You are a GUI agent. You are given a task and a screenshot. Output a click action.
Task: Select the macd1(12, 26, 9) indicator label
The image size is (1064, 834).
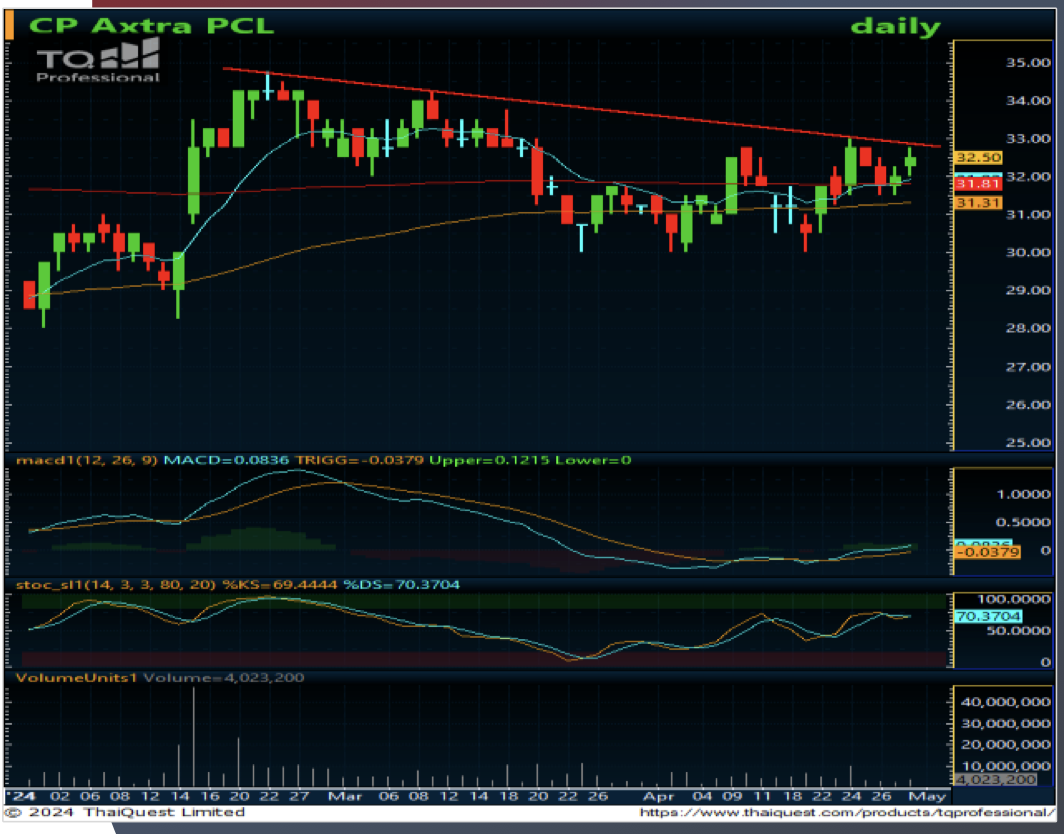[x=88, y=460]
